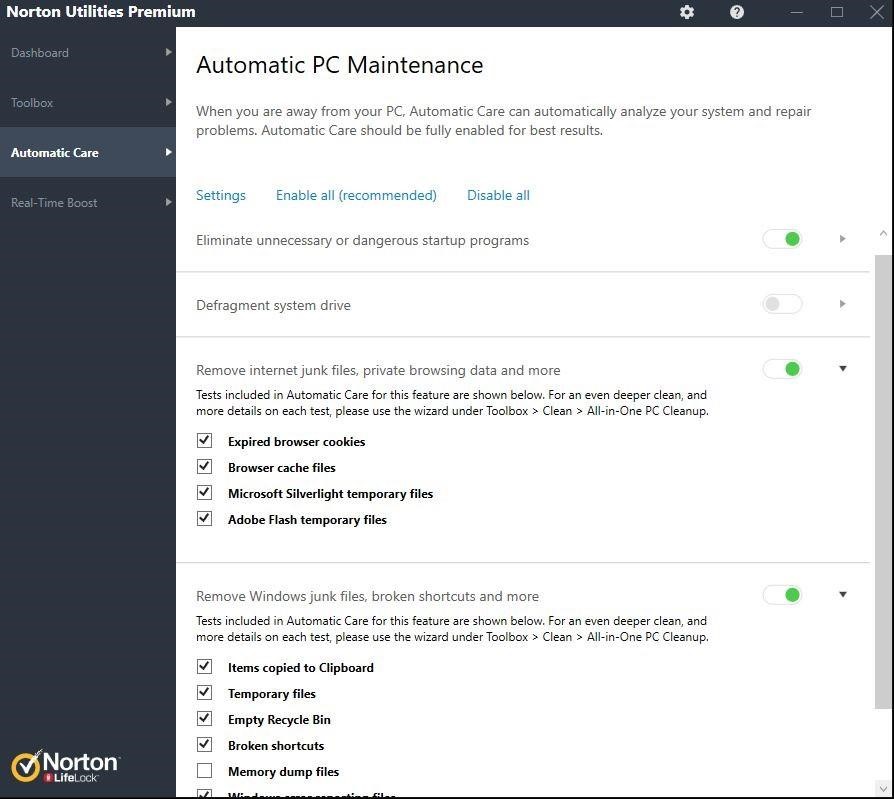This screenshot has width=894, height=799.
Task: Uncheck Microsoft Silverlight temporary files
Action: [204, 492]
